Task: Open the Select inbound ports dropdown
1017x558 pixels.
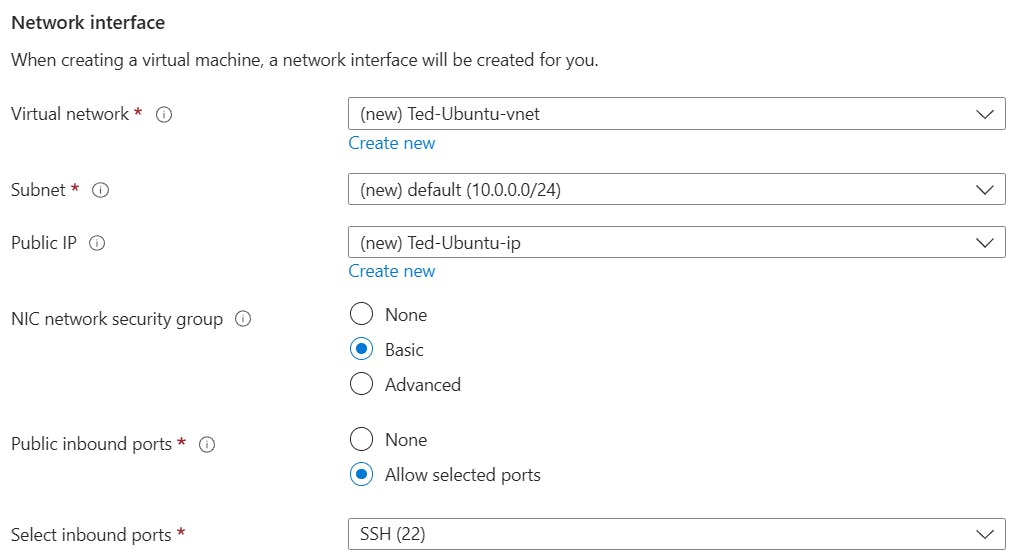Action: pyautogui.click(x=660, y=535)
